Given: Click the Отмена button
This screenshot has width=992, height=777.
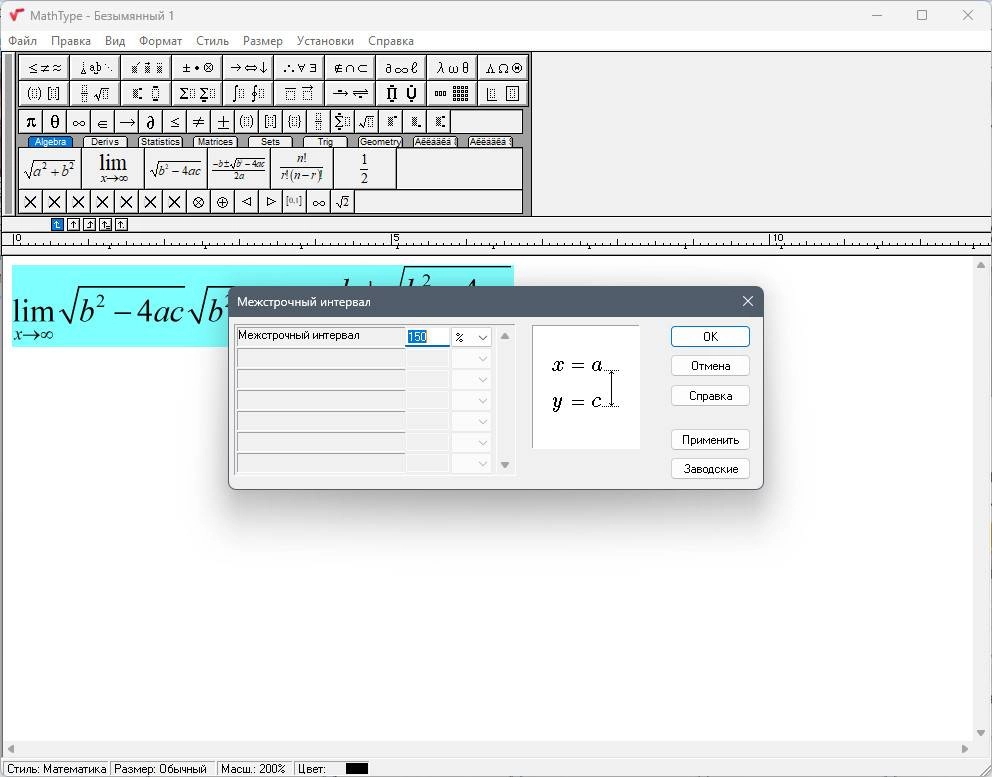Looking at the screenshot, I should (710, 366).
